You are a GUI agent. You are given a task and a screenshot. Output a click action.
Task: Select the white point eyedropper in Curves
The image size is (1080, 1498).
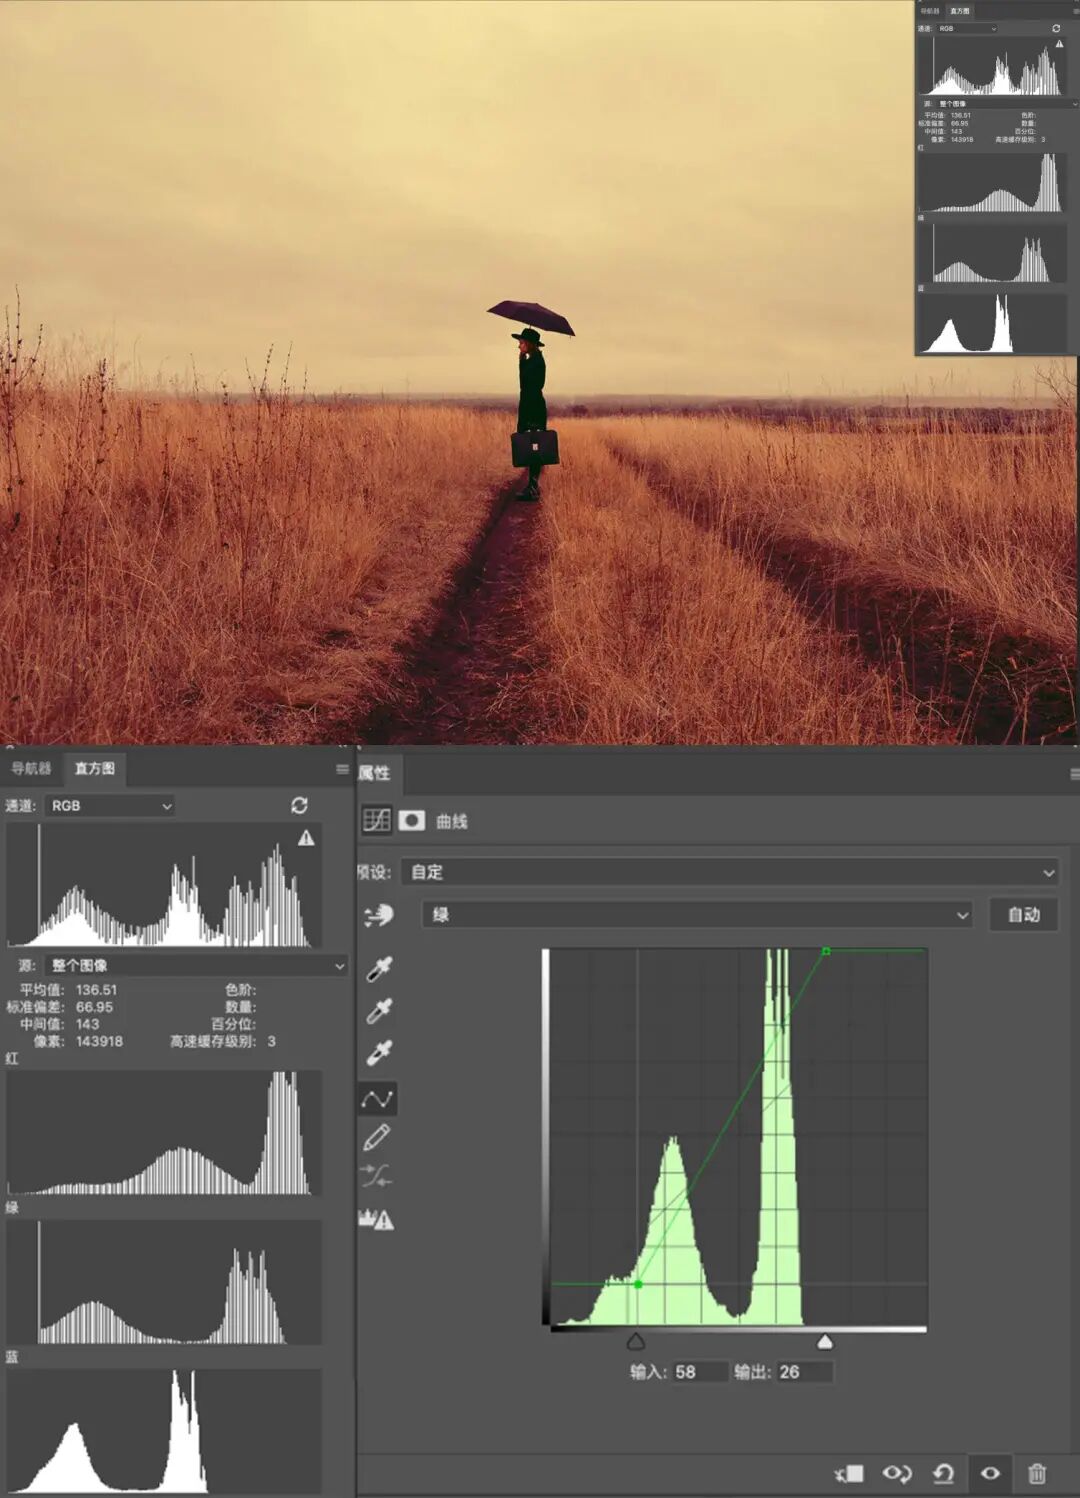pyautogui.click(x=379, y=1053)
